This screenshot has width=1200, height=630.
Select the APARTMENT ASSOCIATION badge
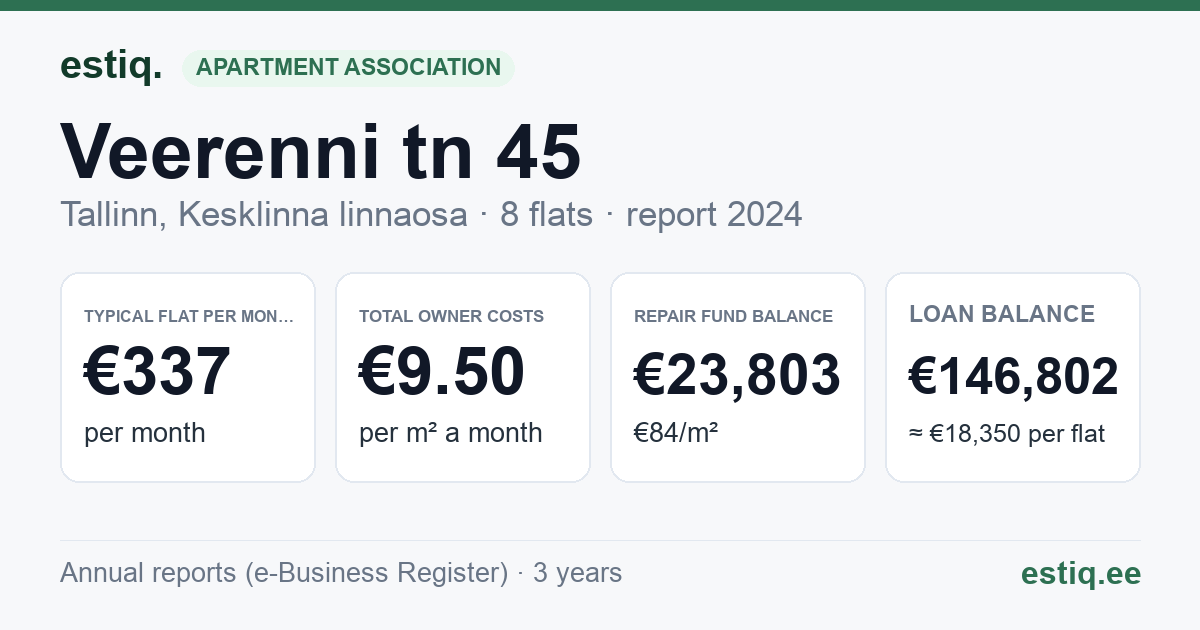pos(348,68)
